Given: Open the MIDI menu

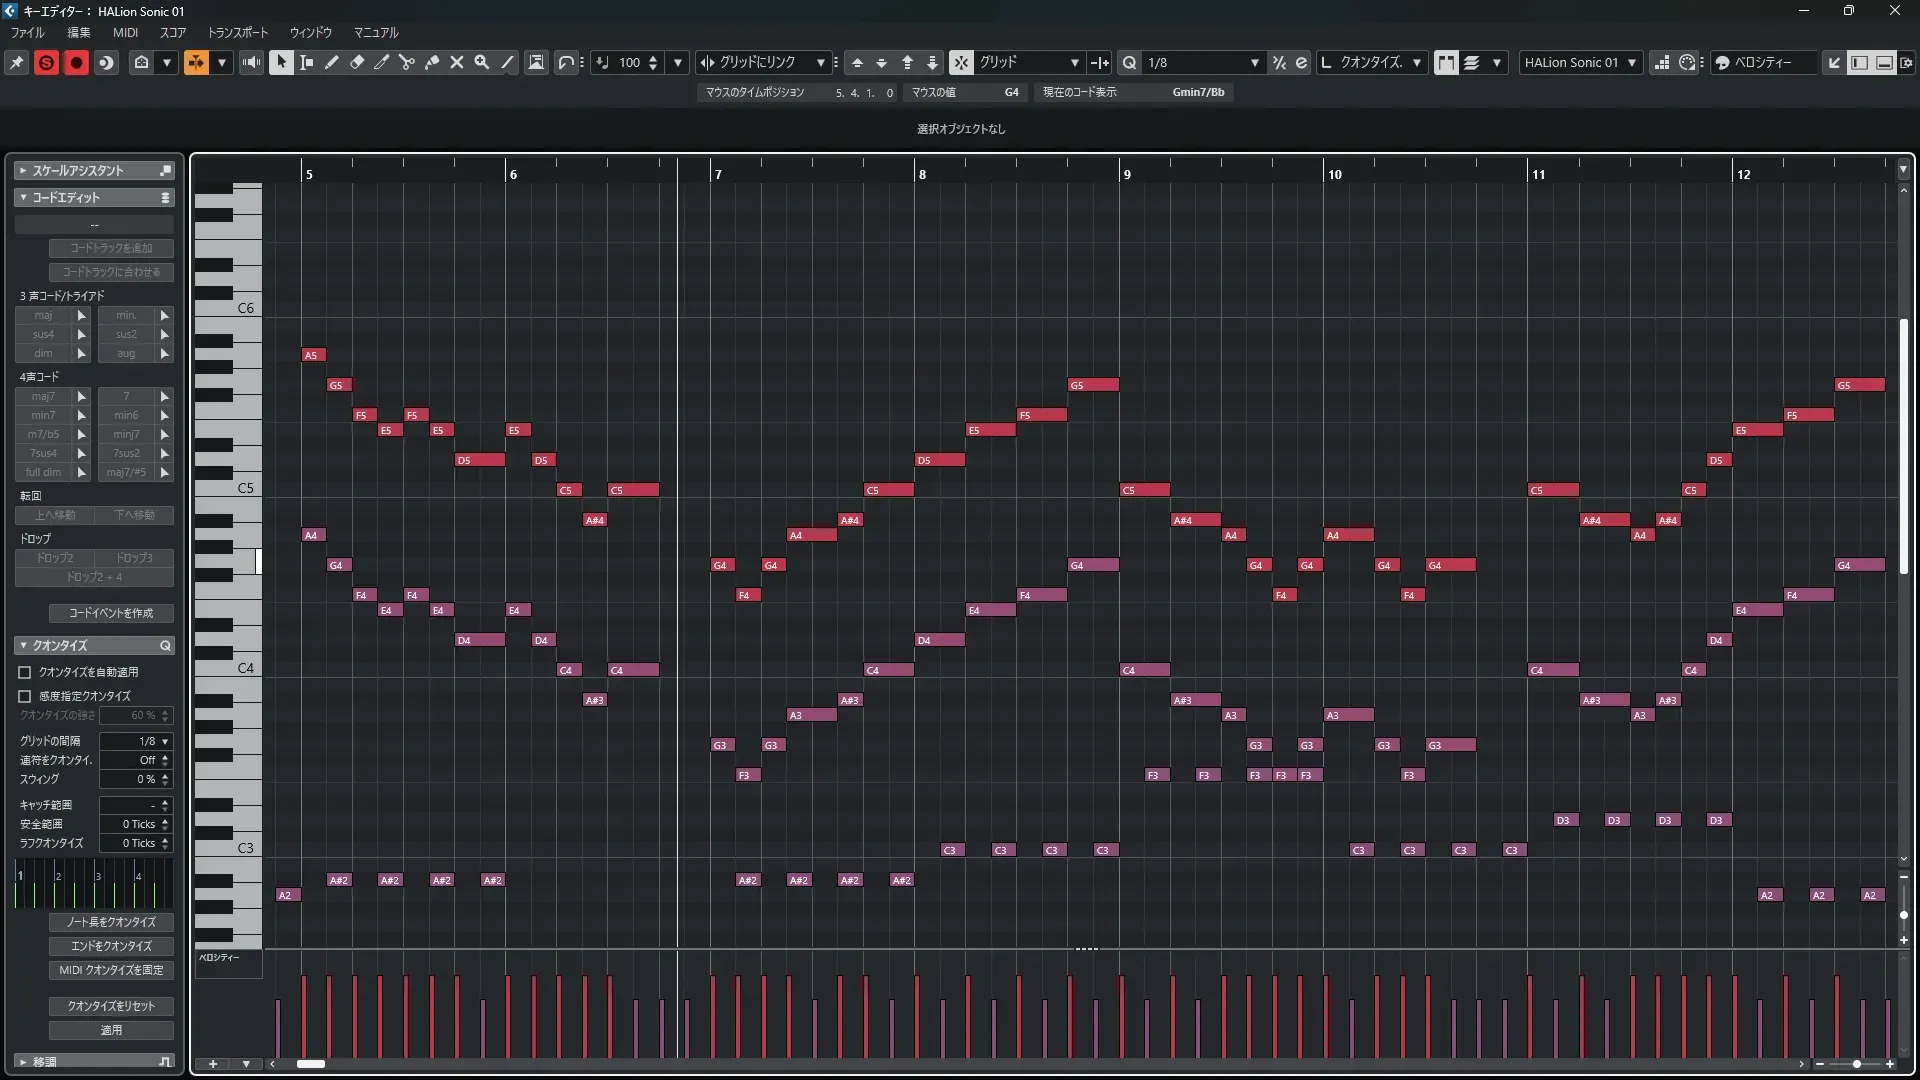Looking at the screenshot, I should (125, 33).
